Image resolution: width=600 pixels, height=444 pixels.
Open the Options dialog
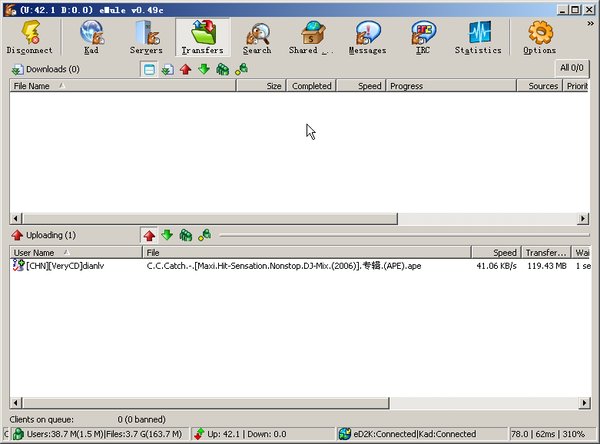click(540, 37)
